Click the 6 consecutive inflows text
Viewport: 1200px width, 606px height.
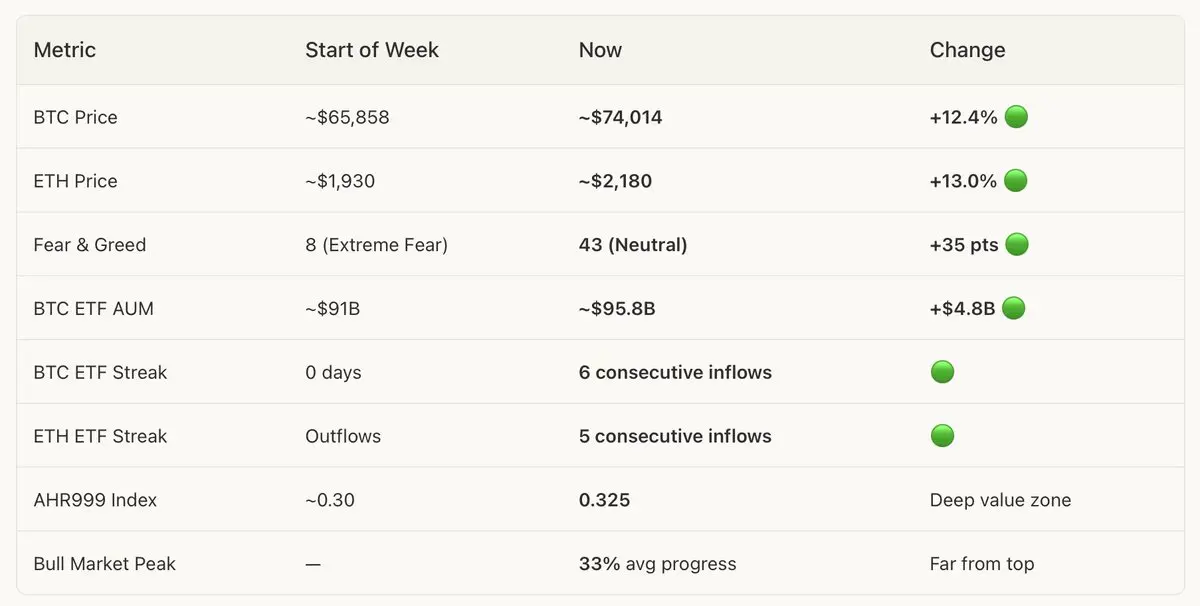click(675, 372)
